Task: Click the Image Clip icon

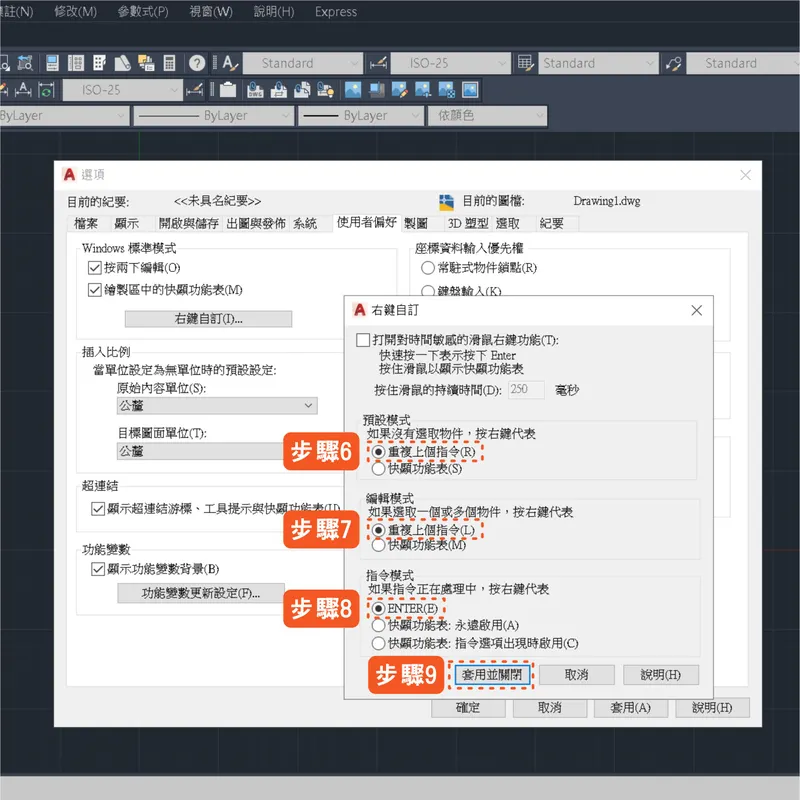Action: click(377, 90)
